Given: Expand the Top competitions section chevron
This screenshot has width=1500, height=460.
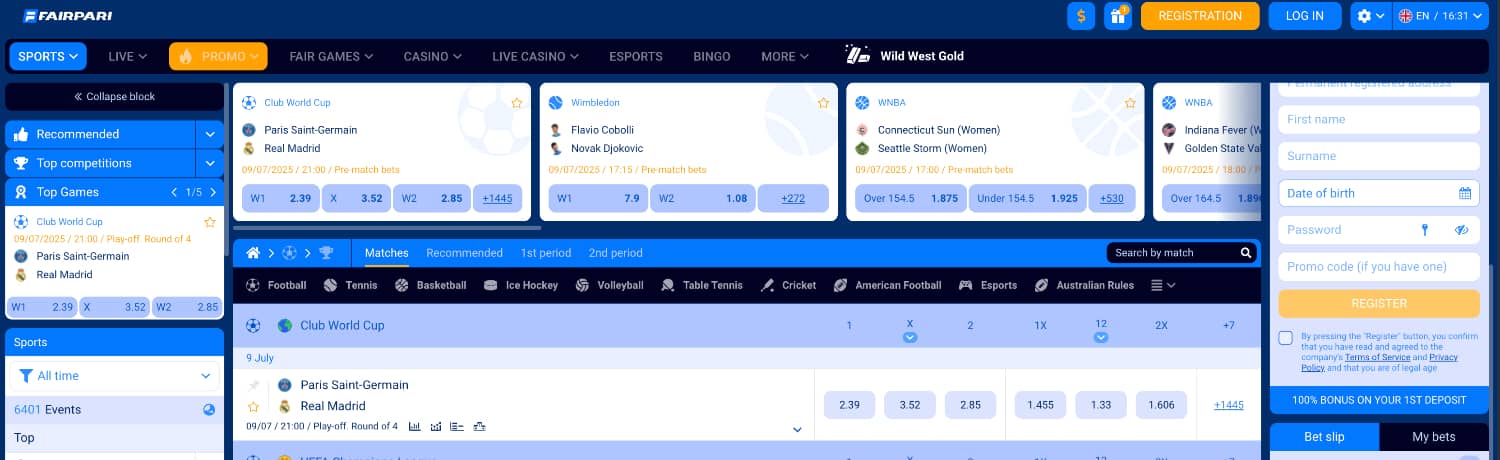Looking at the screenshot, I should (x=210, y=163).
